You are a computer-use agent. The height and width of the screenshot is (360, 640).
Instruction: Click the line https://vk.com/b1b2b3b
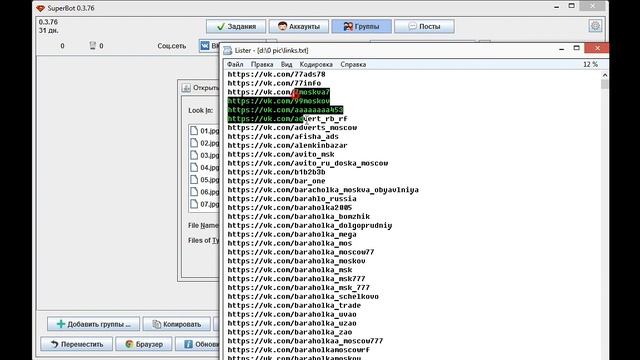(276, 172)
